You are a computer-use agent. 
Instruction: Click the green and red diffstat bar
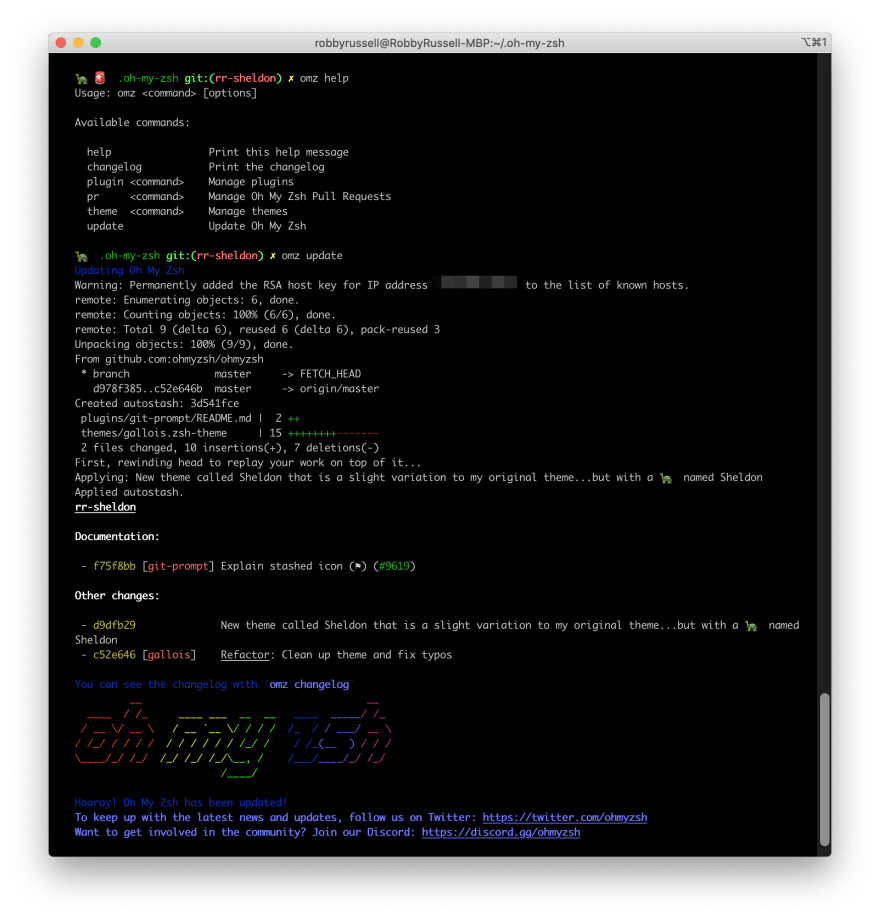[333, 433]
